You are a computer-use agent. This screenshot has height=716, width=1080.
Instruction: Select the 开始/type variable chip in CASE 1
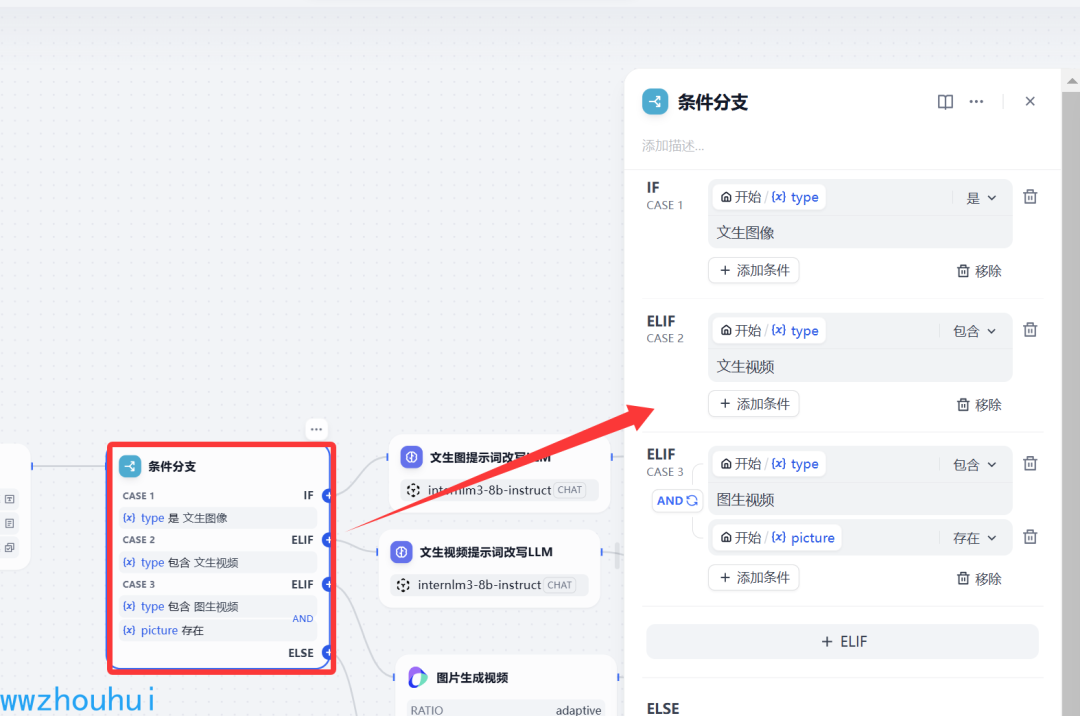click(x=769, y=198)
